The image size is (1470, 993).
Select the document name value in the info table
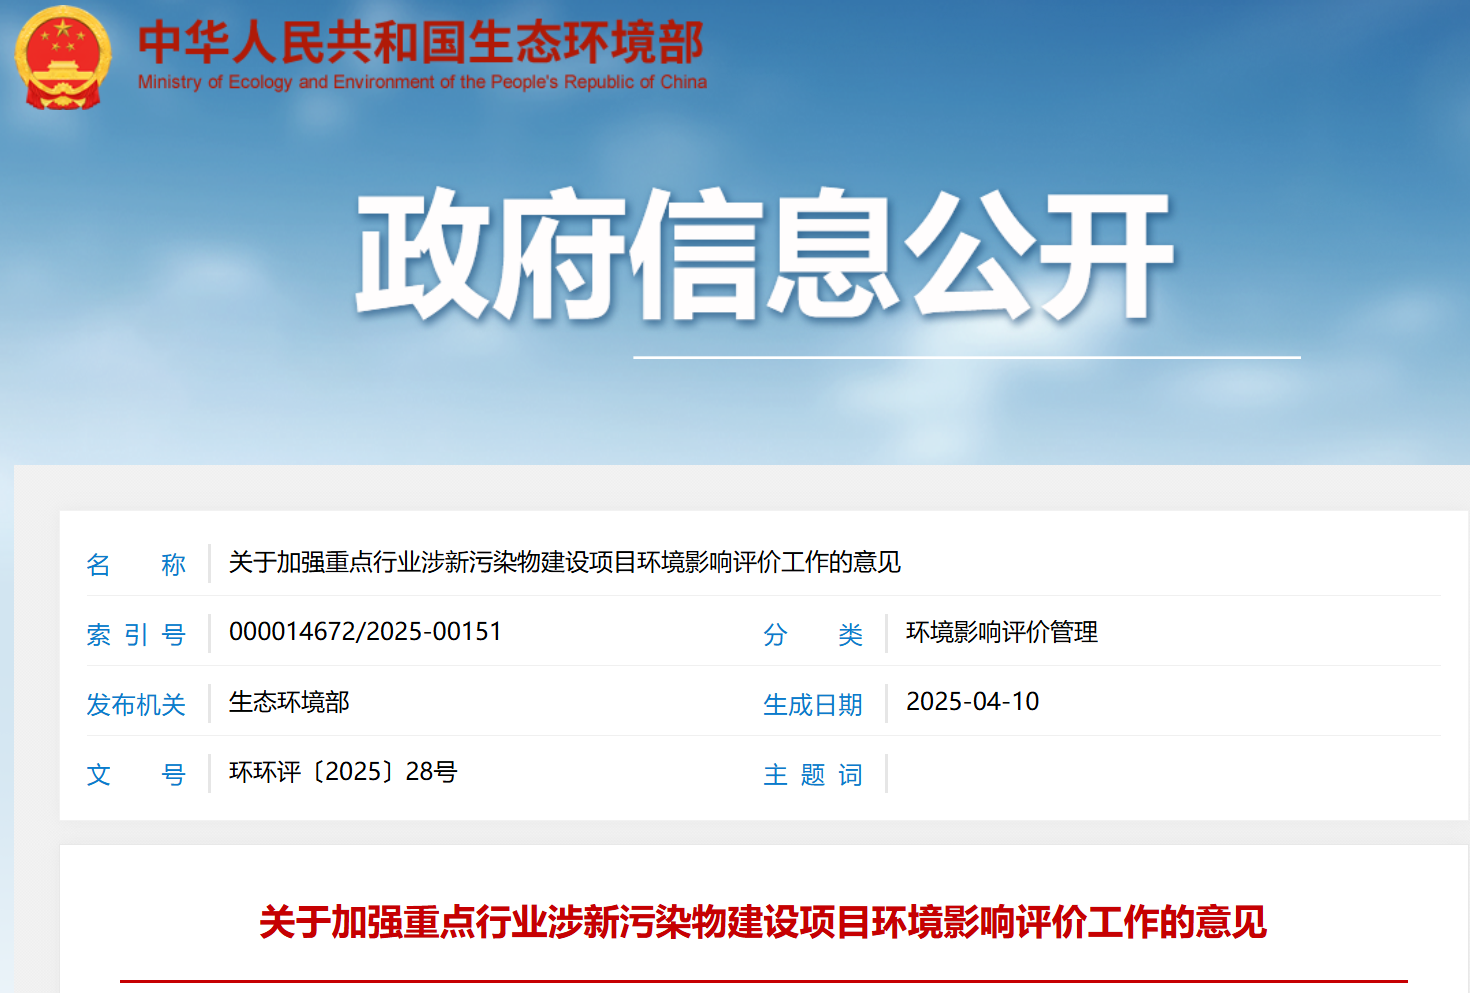[x=565, y=562]
